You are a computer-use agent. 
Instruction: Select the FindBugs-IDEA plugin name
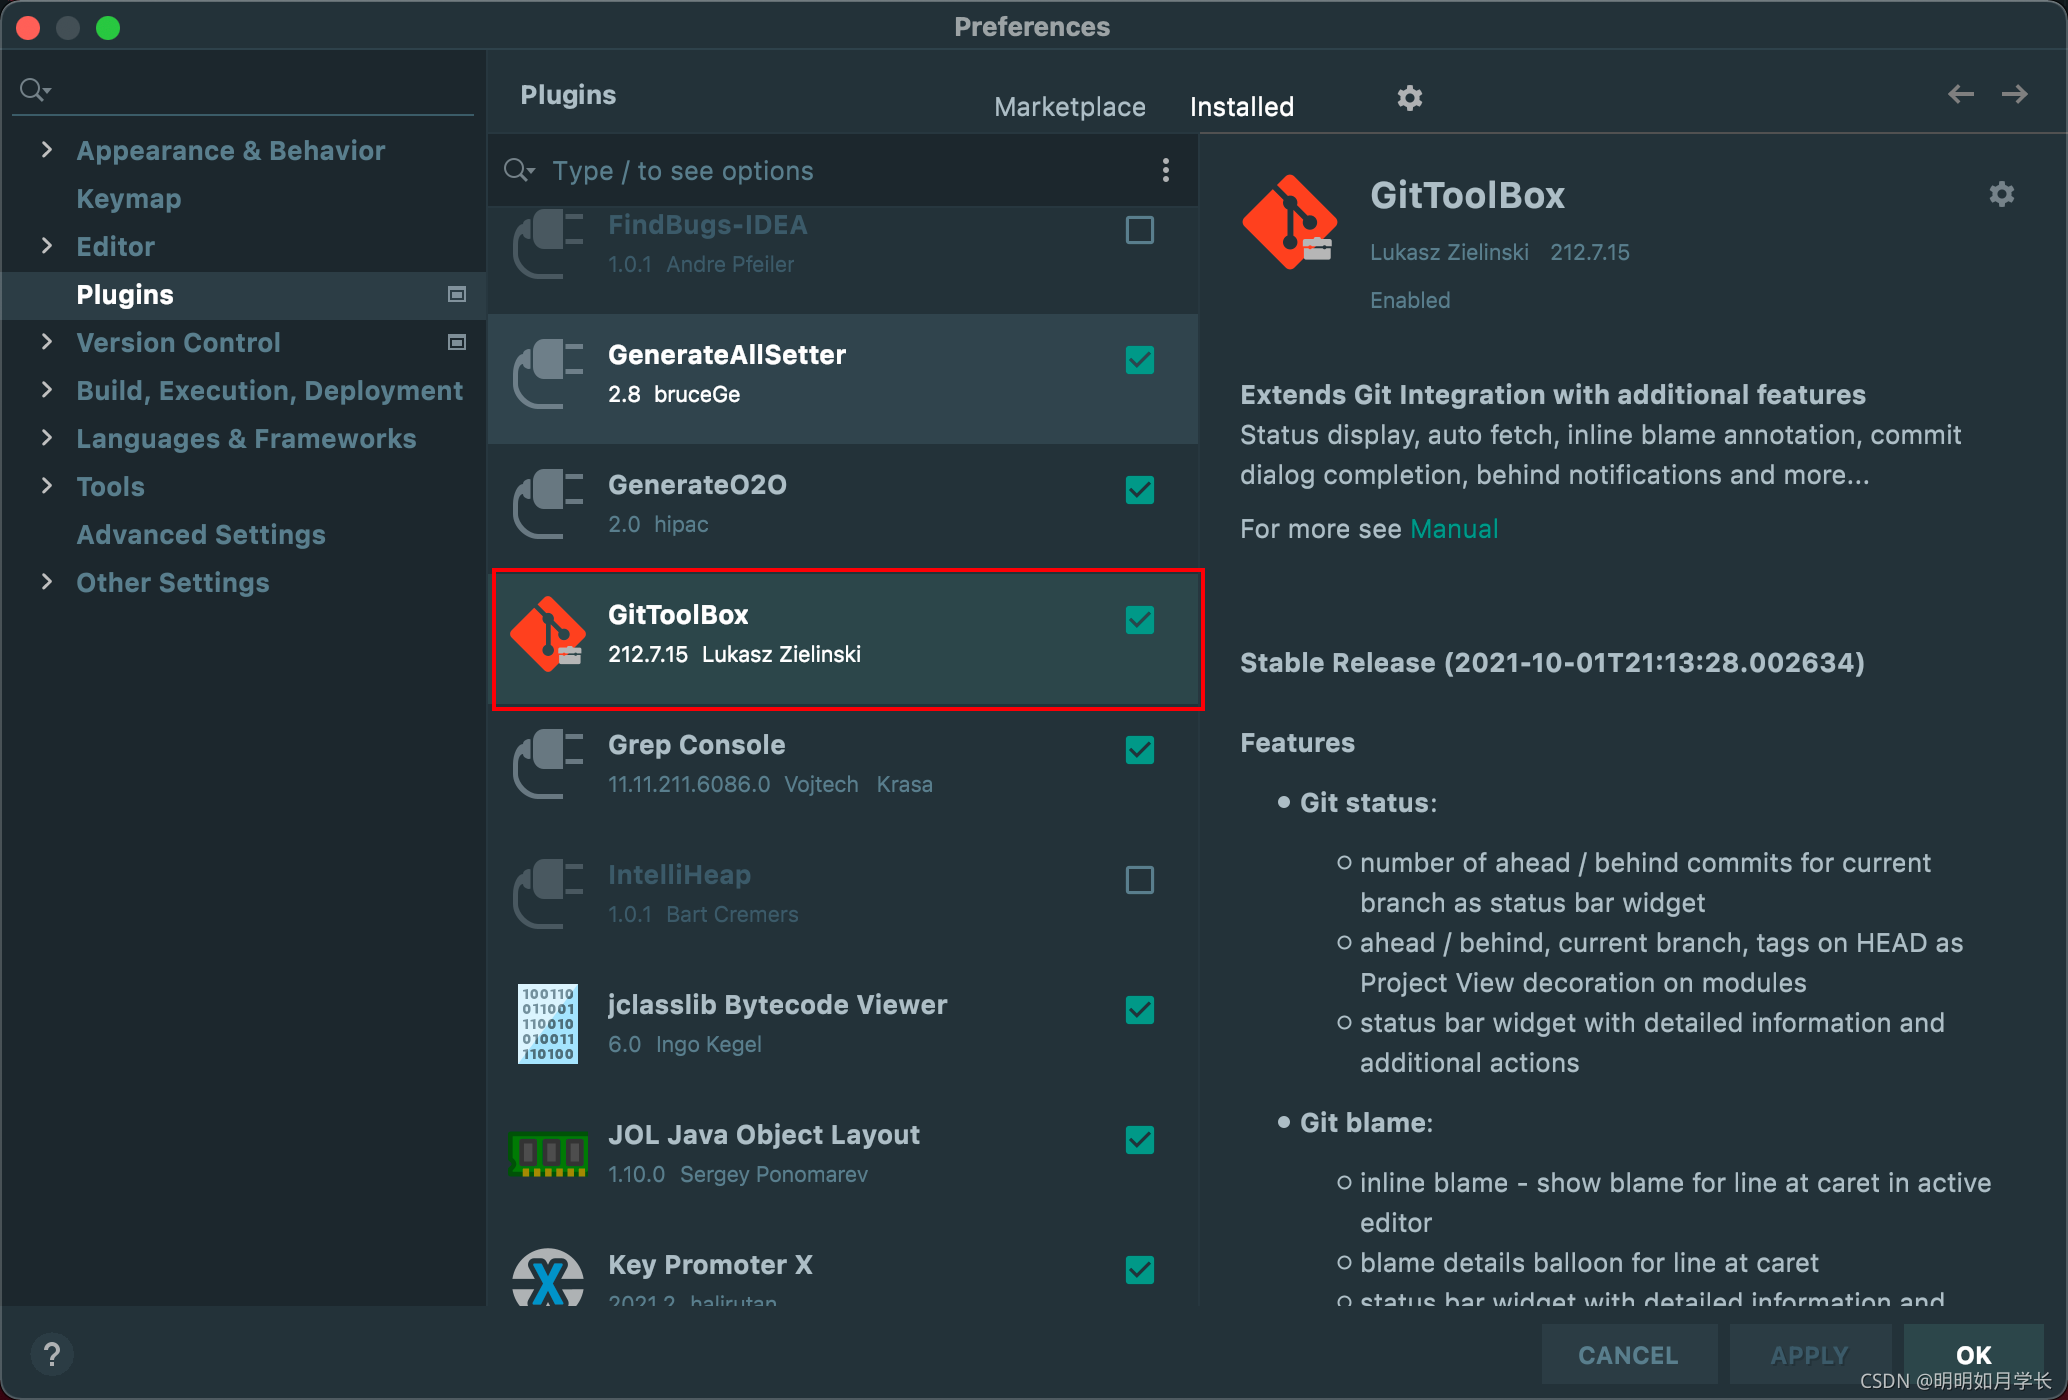coord(707,225)
